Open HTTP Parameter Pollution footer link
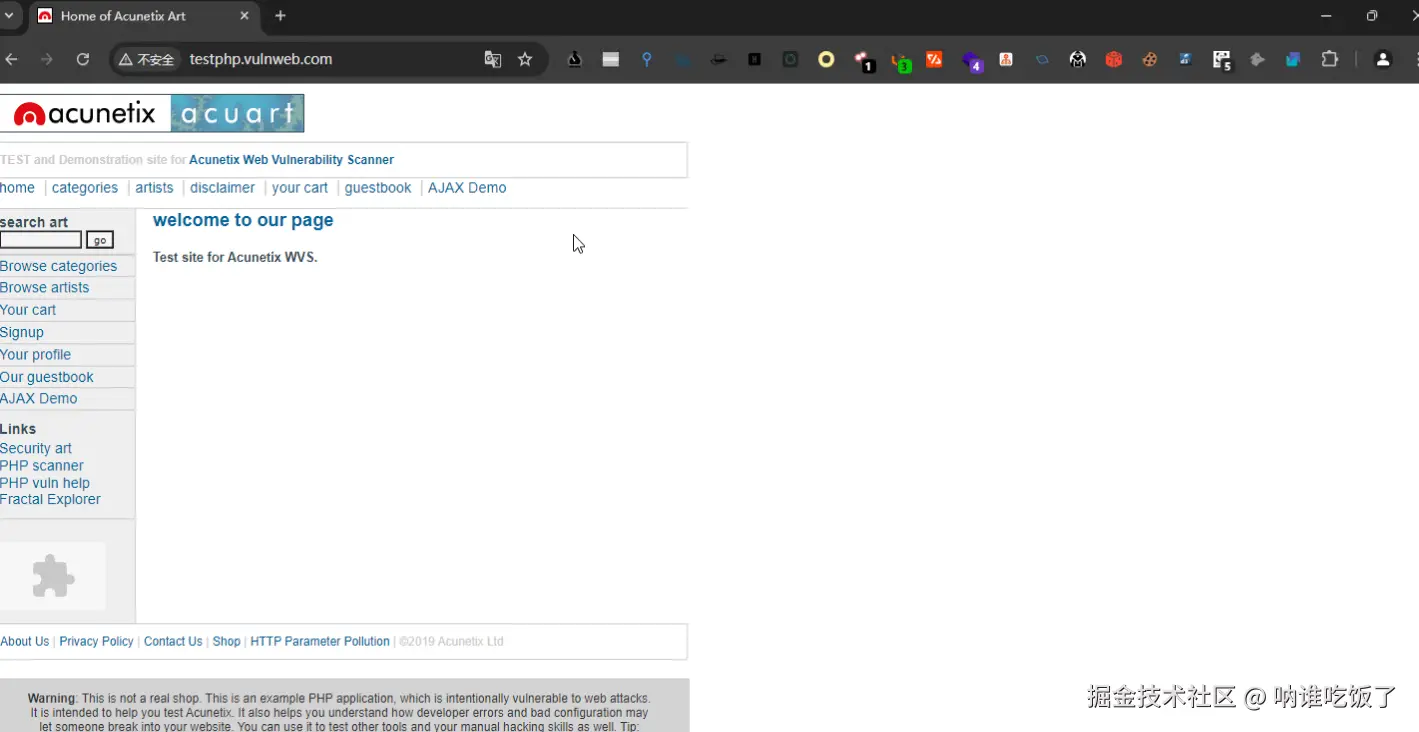Screen dimensions: 1419x732 [x=320, y=642]
